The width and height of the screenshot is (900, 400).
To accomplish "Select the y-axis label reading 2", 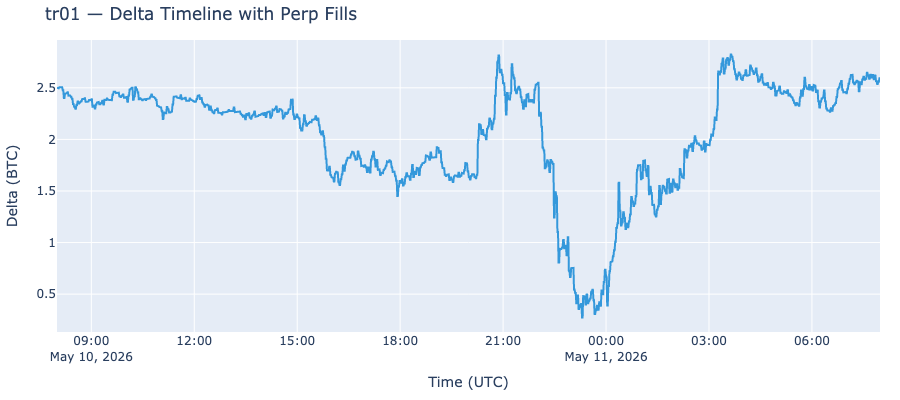I will (x=51, y=139).
